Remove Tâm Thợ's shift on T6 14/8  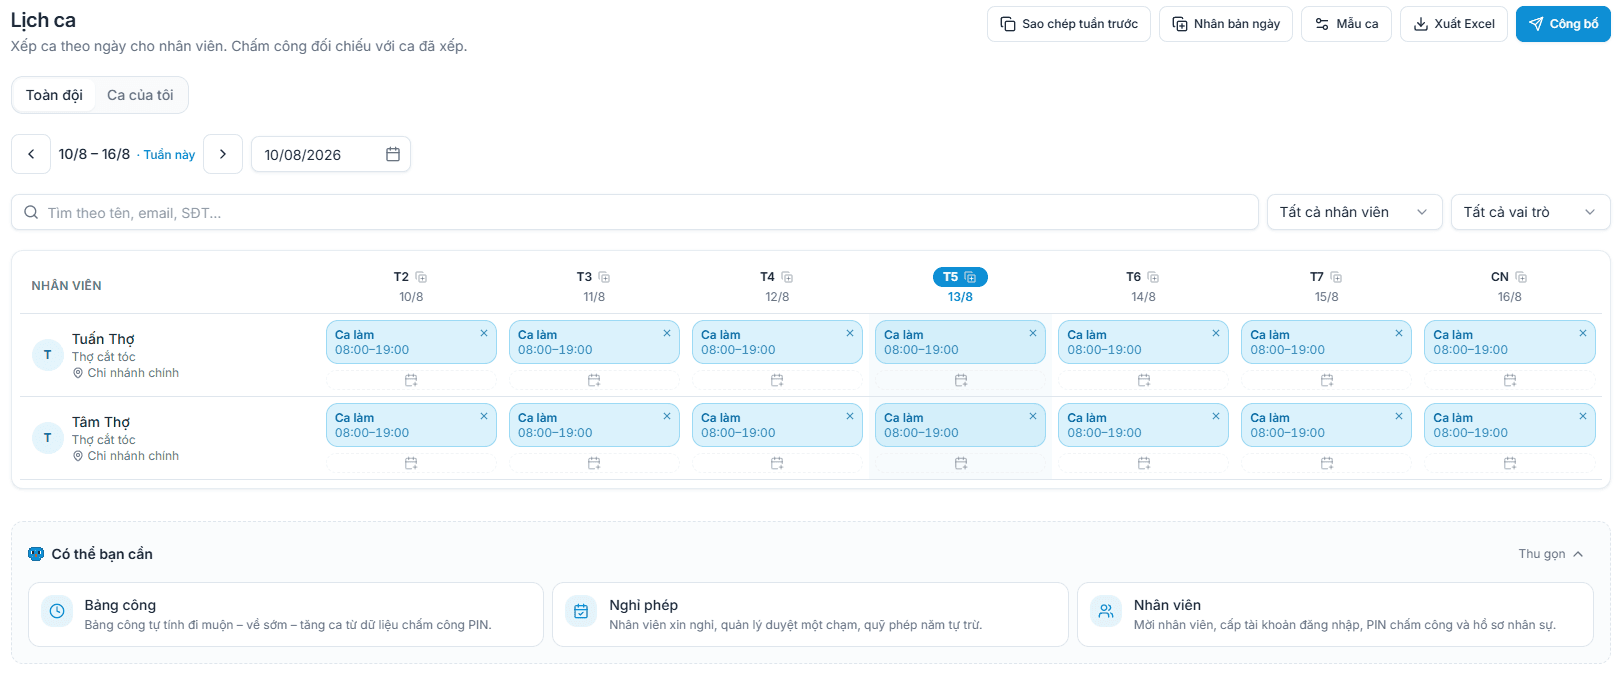[x=1216, y=416]
